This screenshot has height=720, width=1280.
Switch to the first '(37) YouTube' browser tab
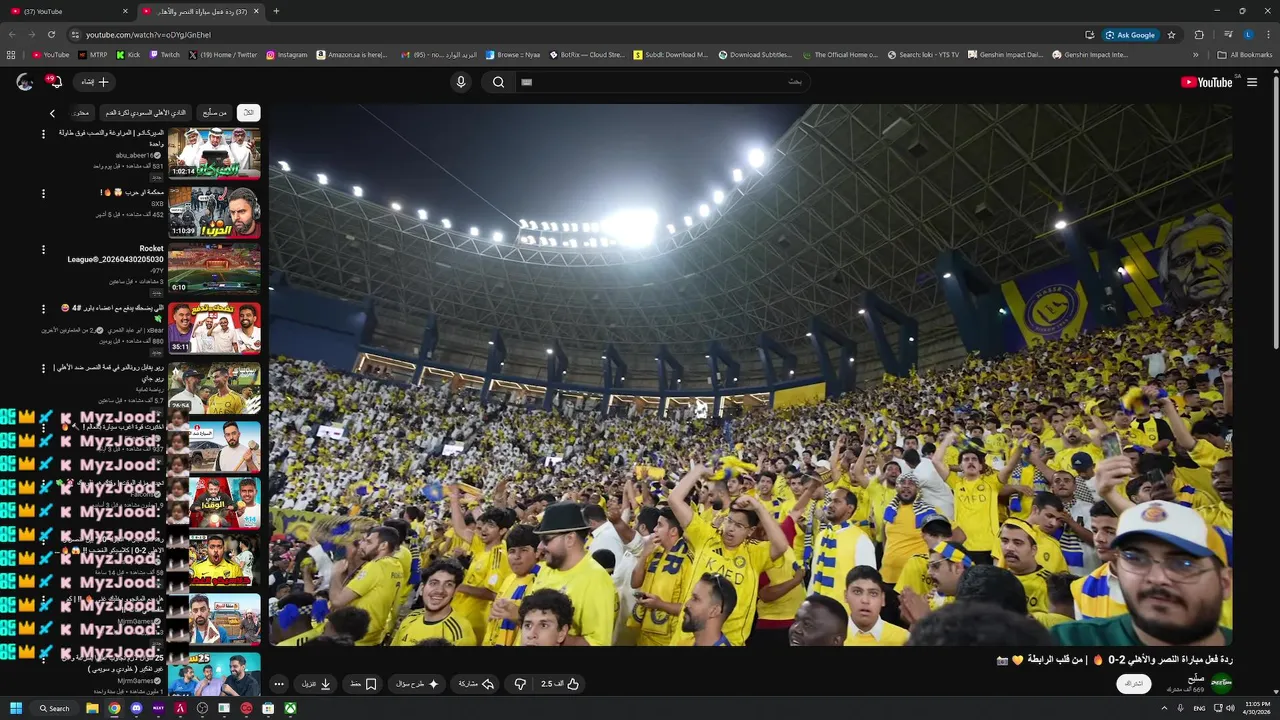coord(68,11)
